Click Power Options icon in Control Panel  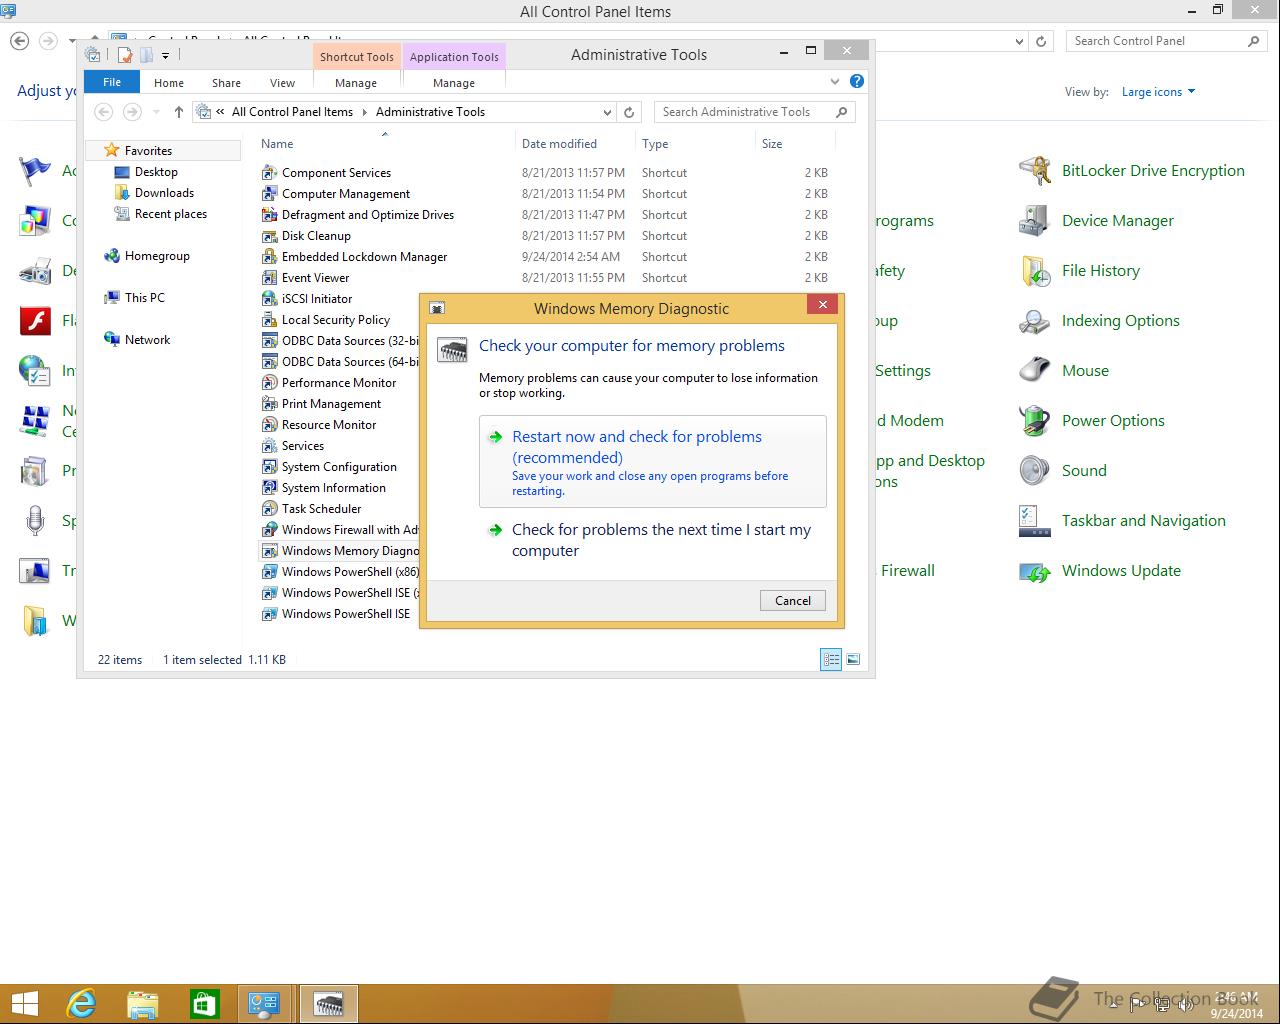point(1035,421)
